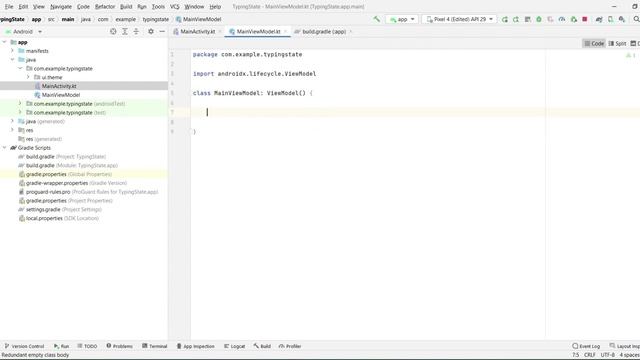Expand the ui.theme package

click(x=28, y=77)
